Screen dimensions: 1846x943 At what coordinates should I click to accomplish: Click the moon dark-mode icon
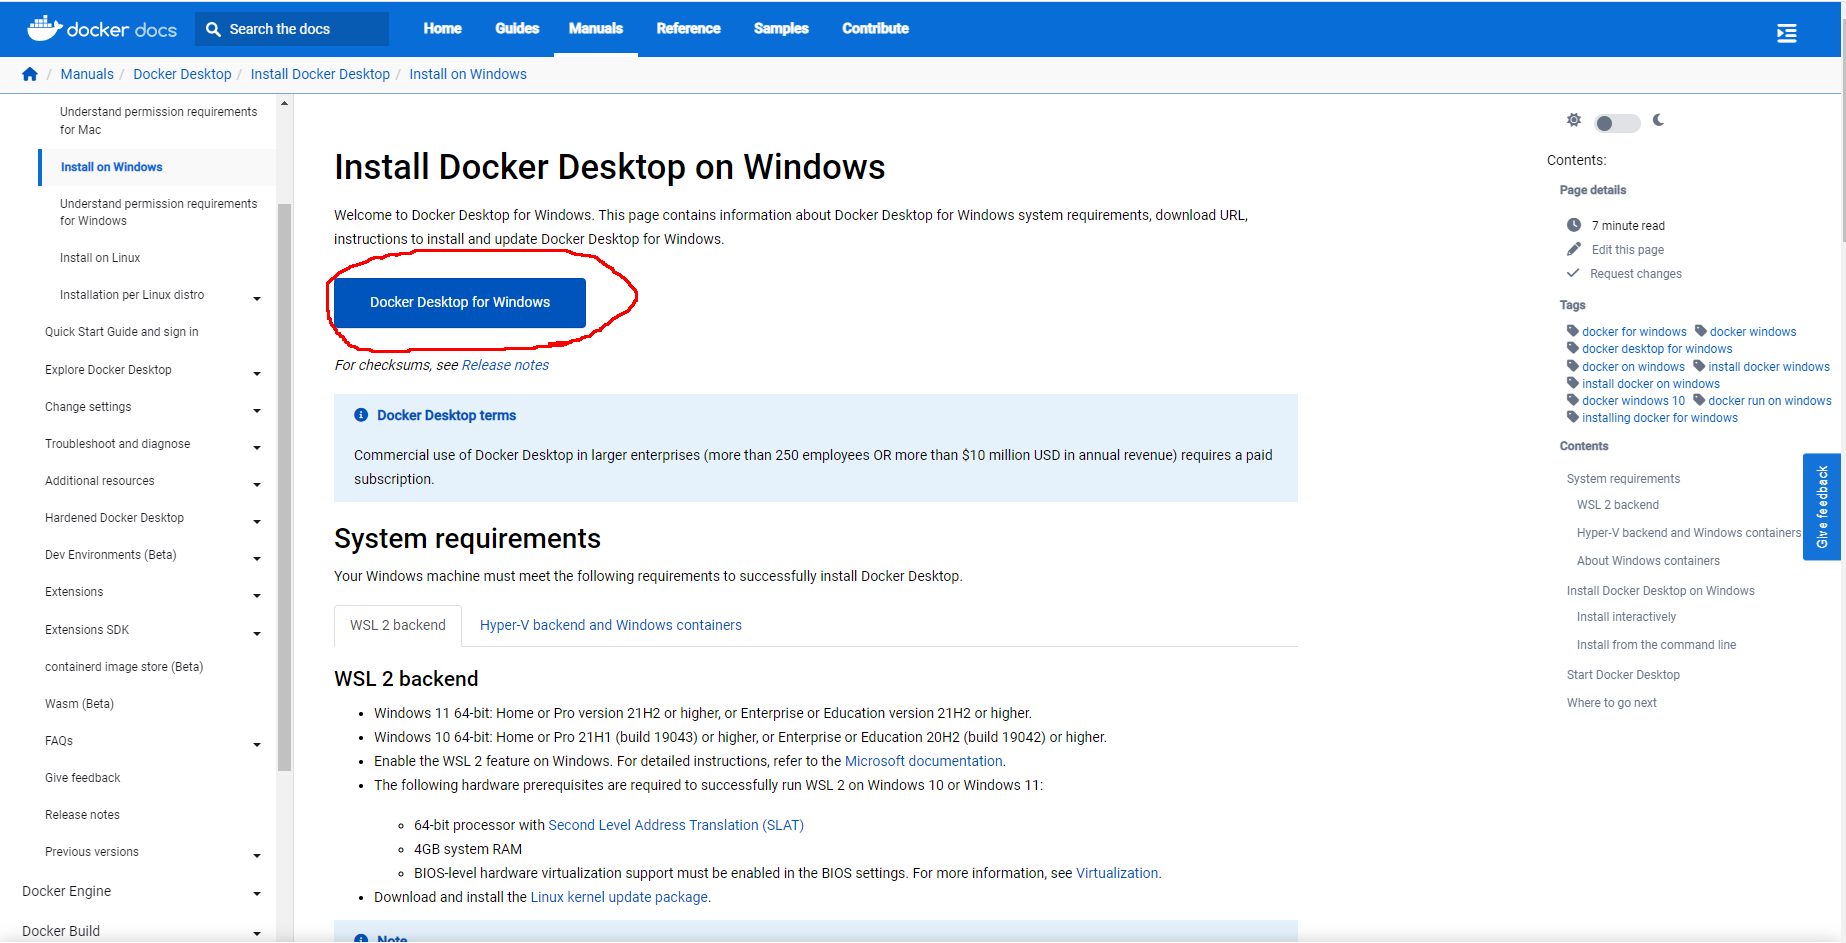[1659, 120]
